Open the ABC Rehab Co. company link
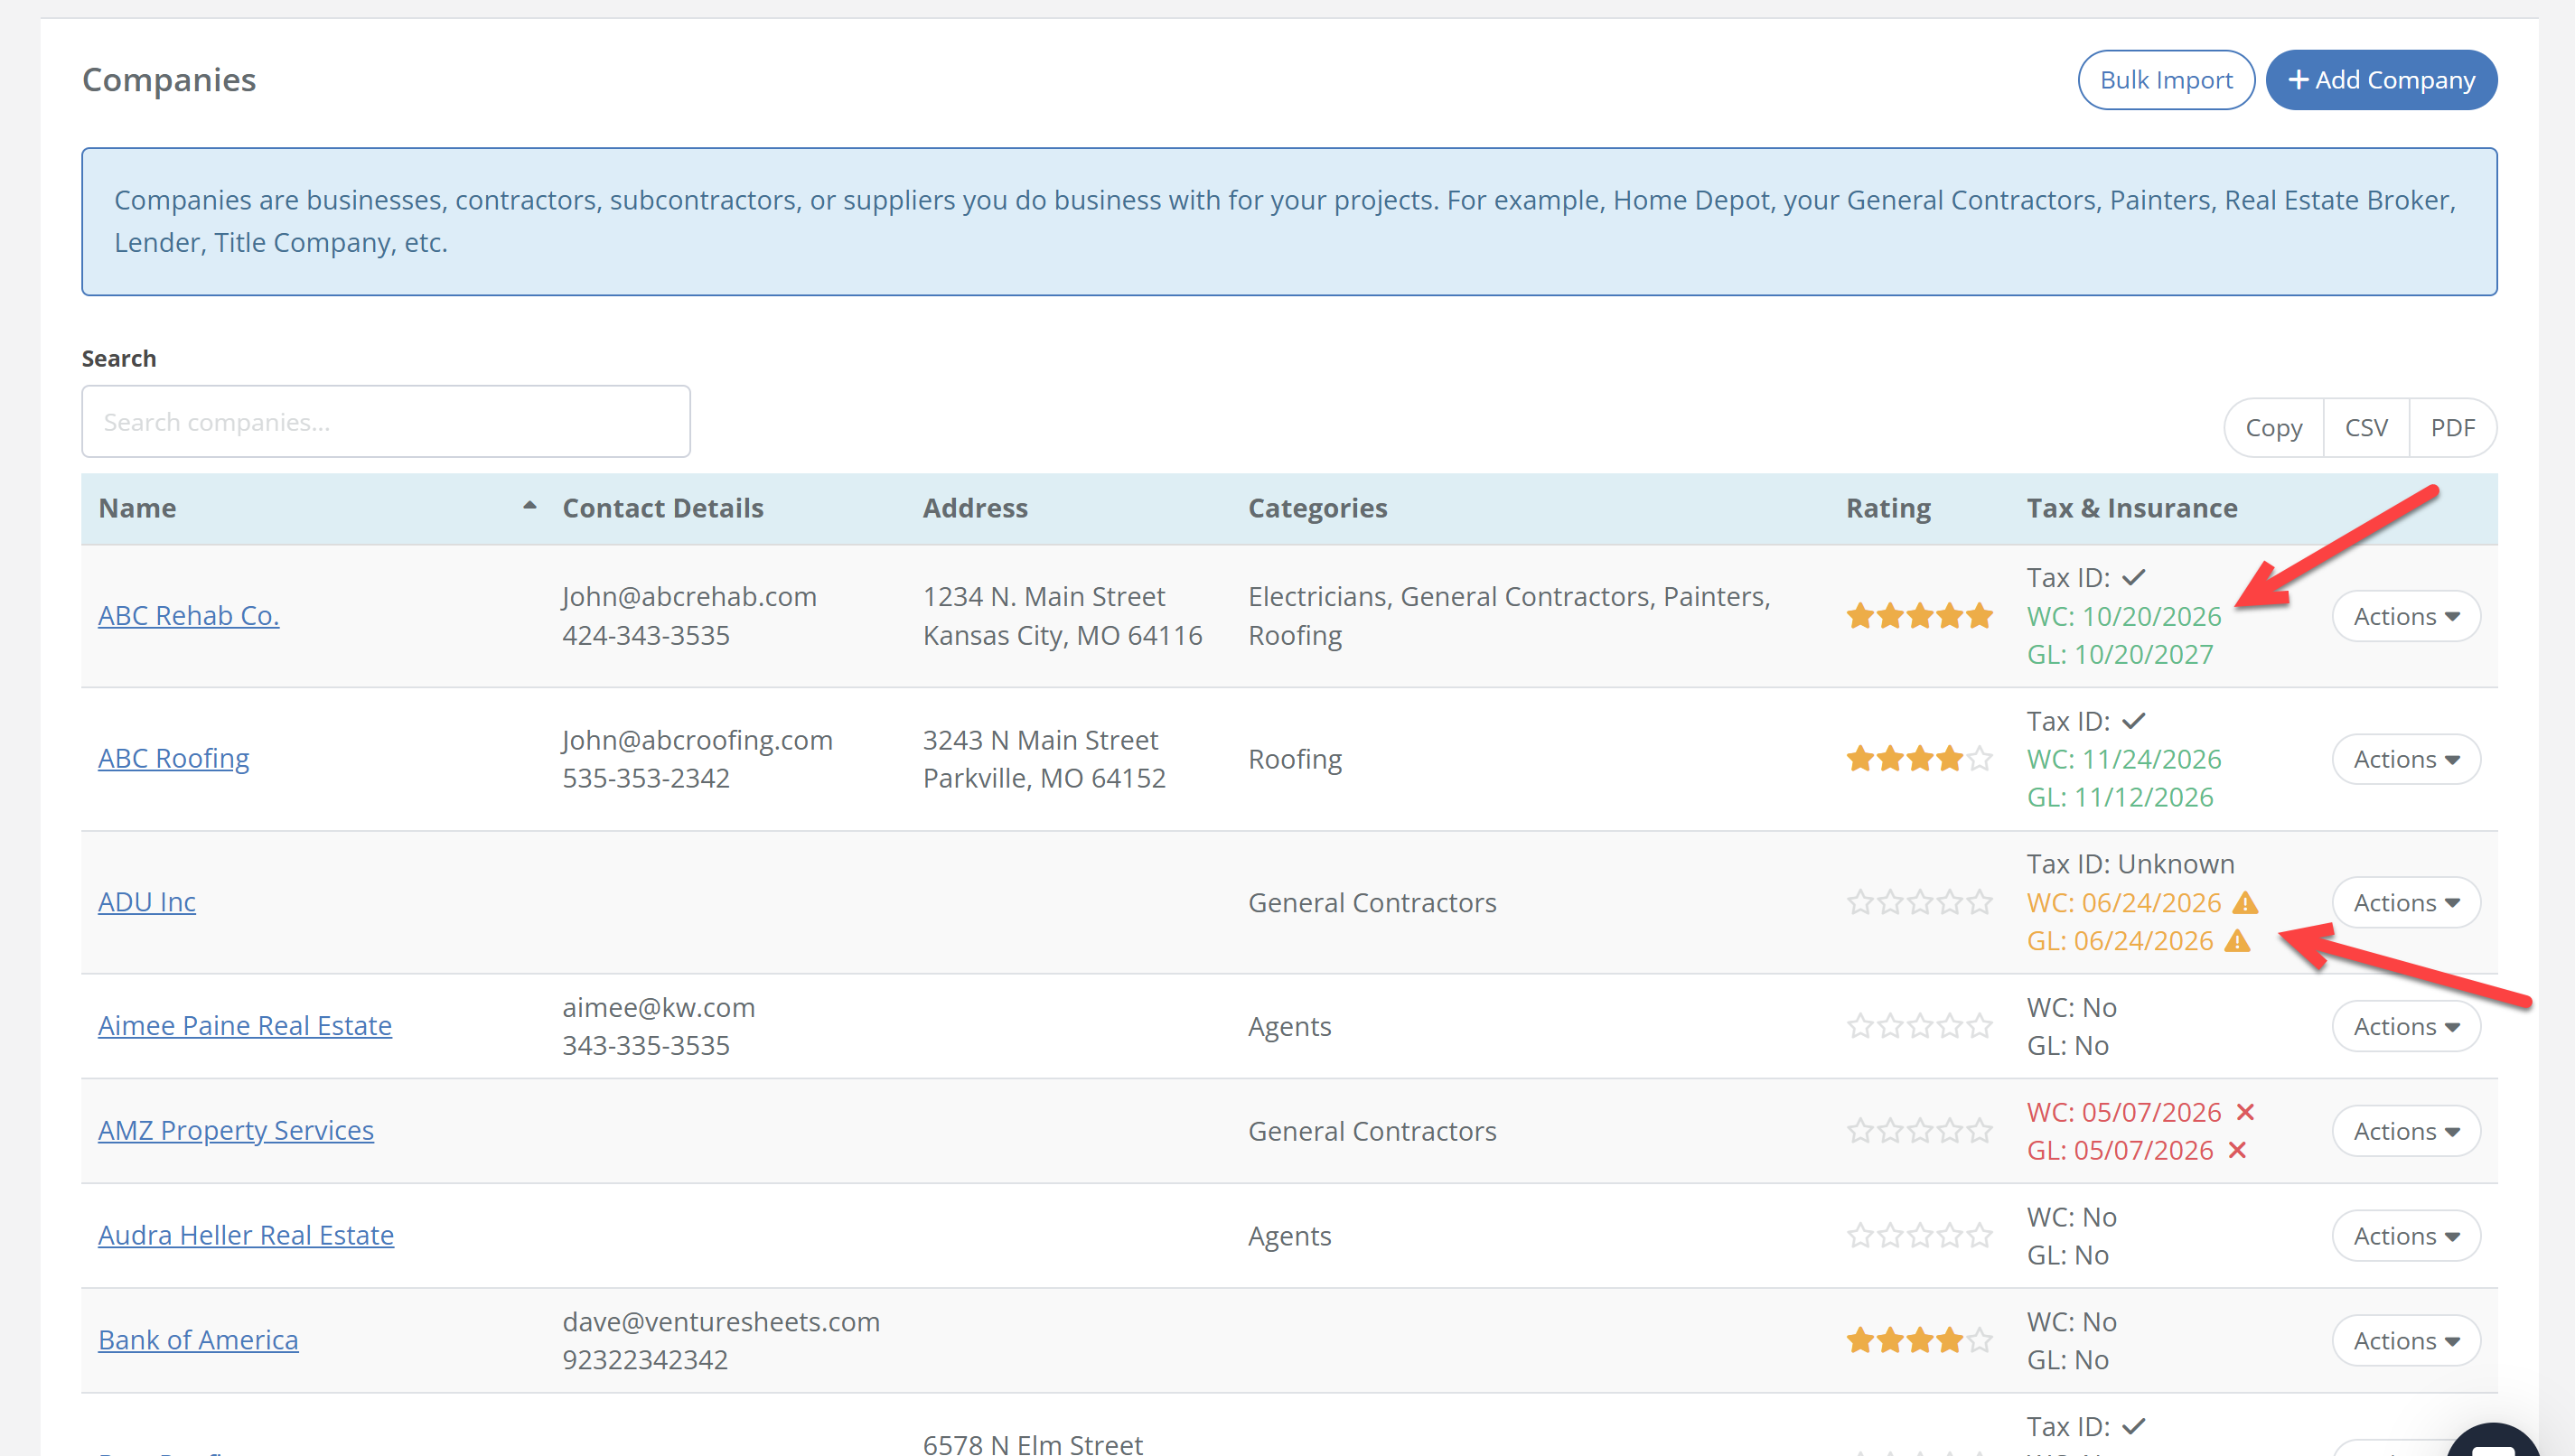Screen dimensions: 2575x1456 (188, 616)
